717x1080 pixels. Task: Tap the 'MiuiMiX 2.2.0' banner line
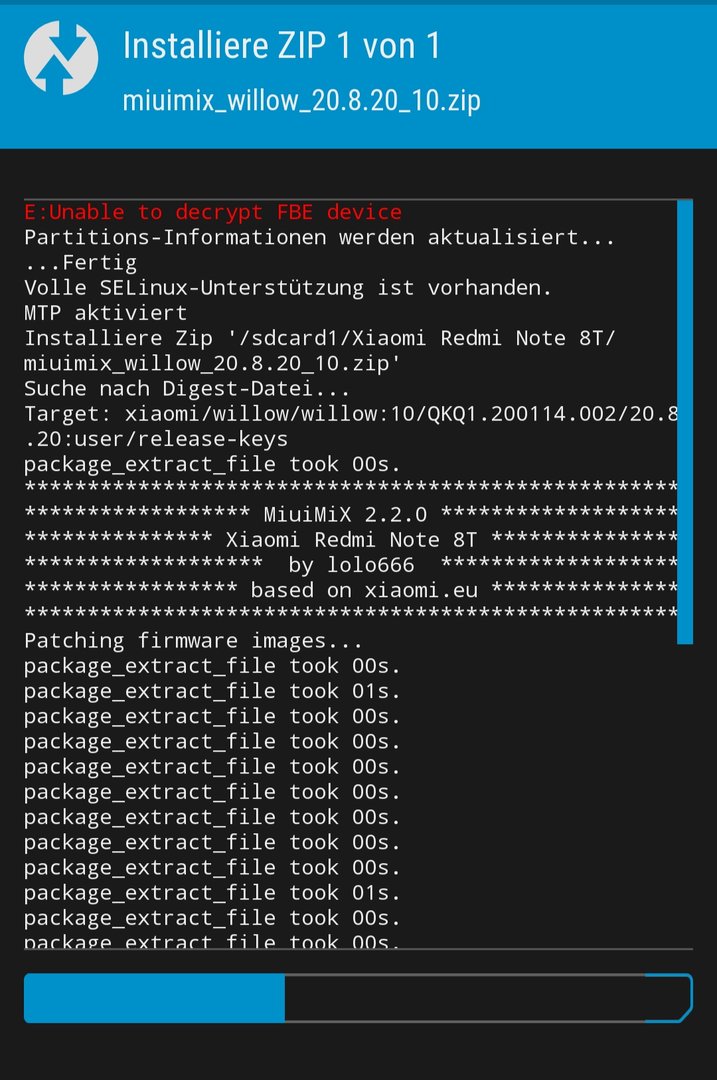pyautogui.click(x=351, y=515)
